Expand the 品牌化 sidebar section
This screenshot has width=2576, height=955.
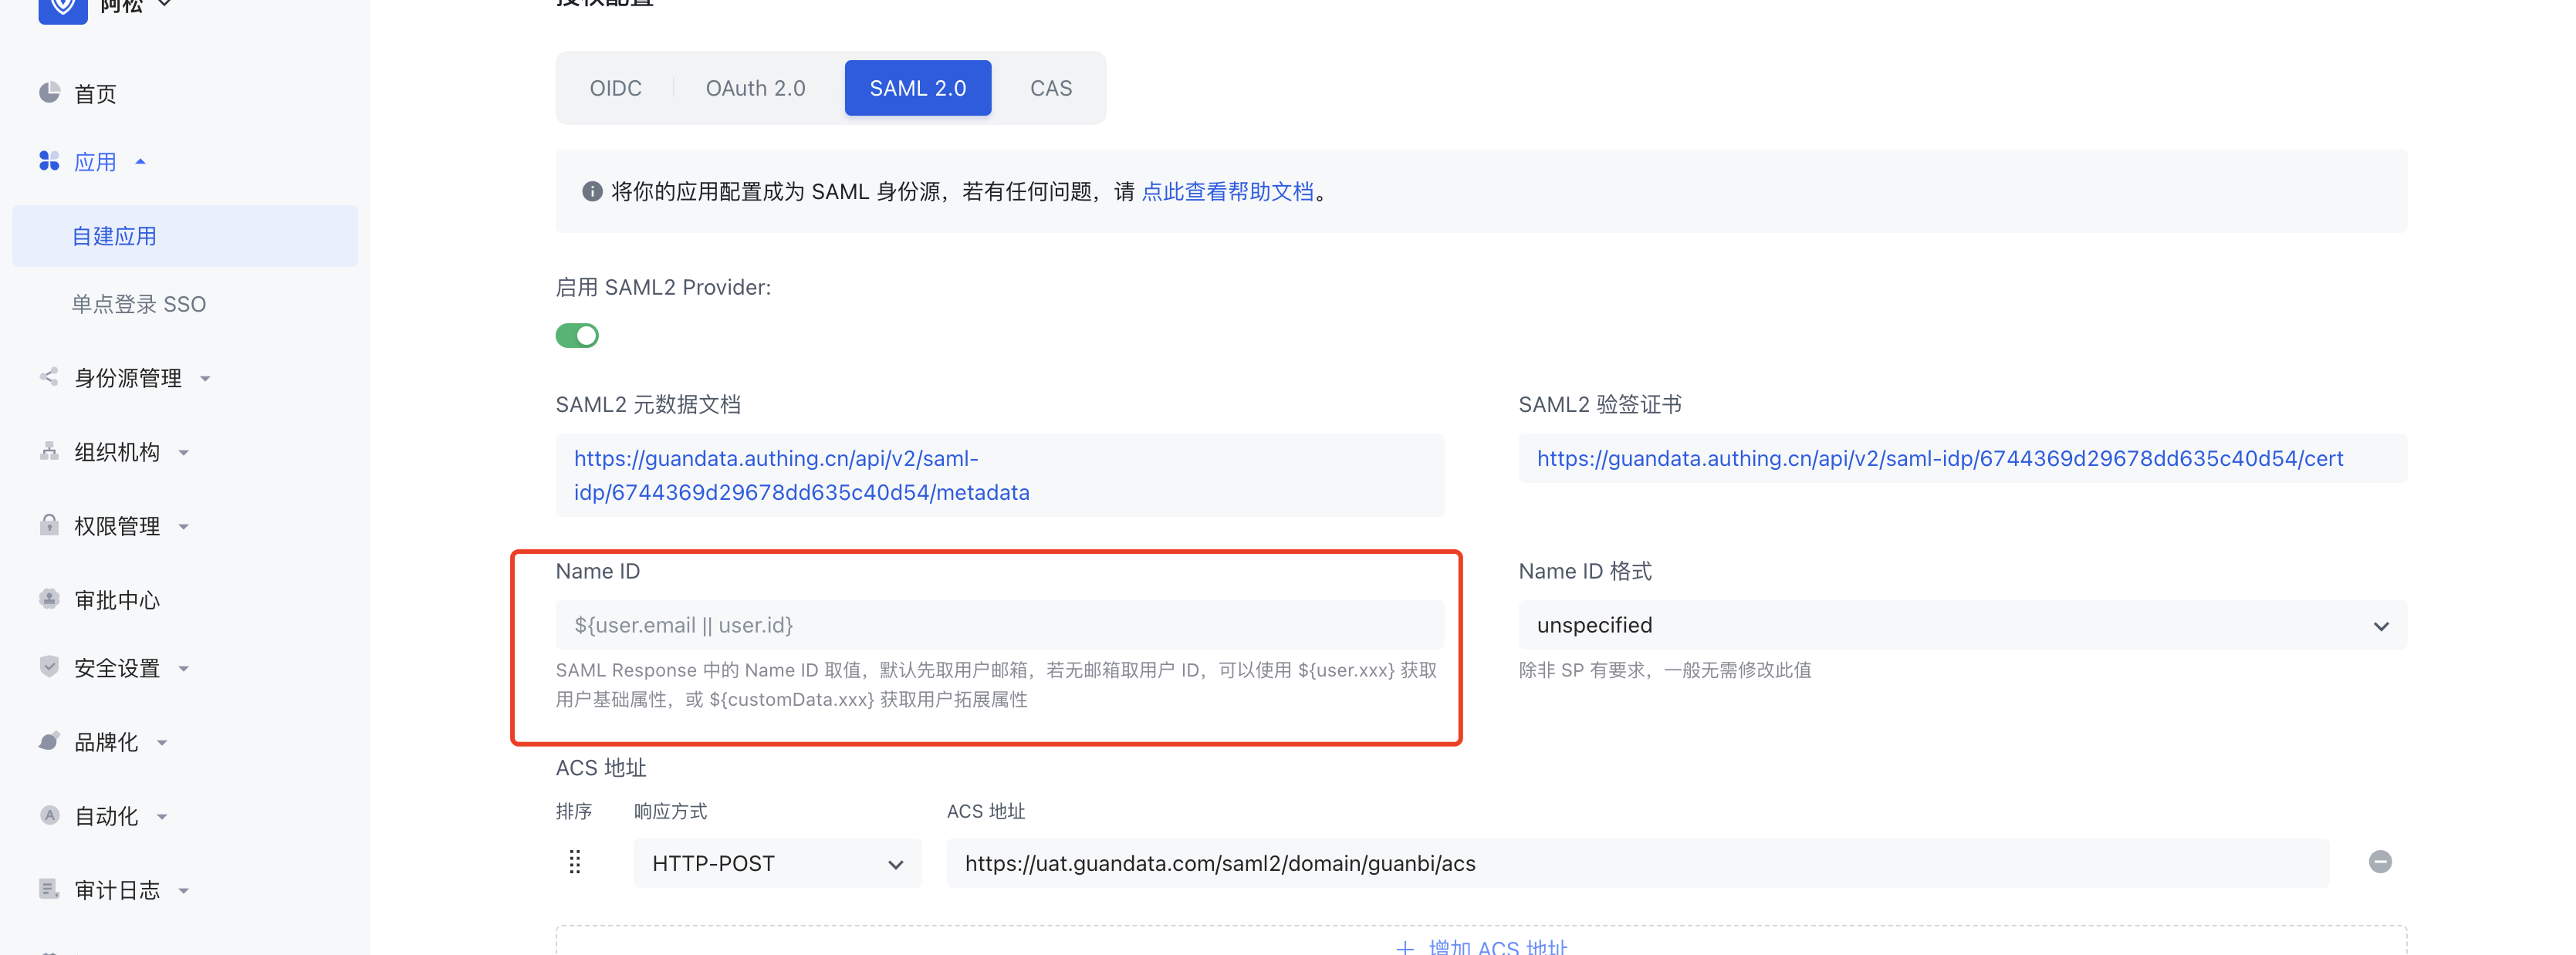click(162, 743)
